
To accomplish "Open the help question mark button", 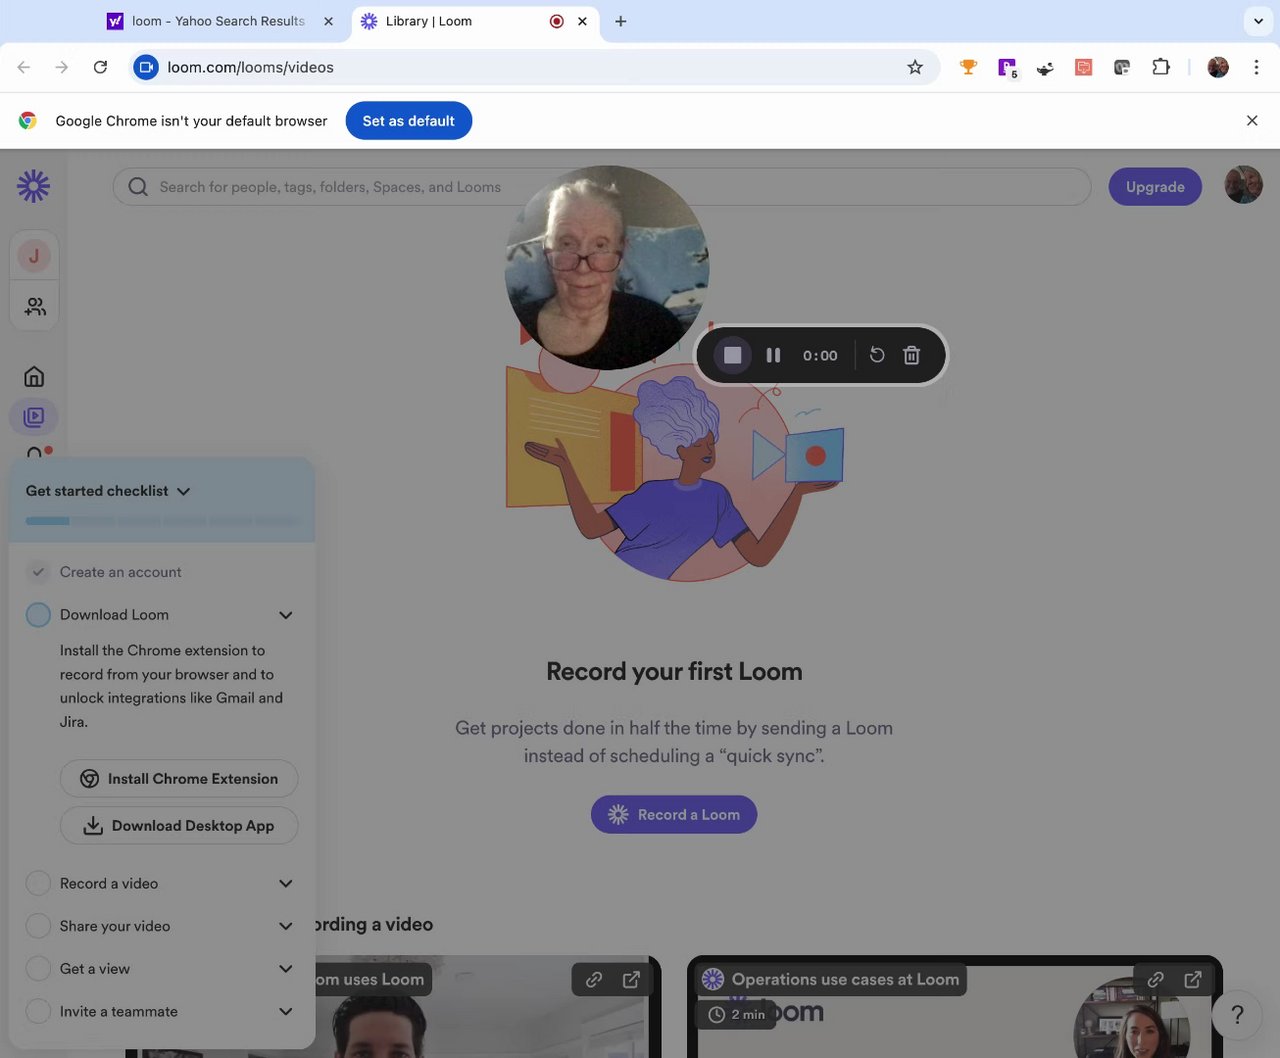I will [1237, 1014].
